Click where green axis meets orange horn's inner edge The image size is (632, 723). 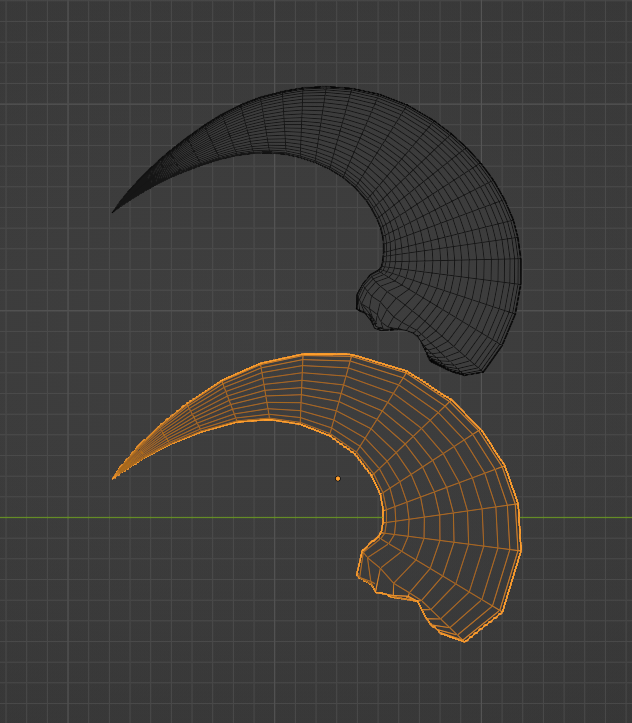pyautogui.click(x=383, y=517)
